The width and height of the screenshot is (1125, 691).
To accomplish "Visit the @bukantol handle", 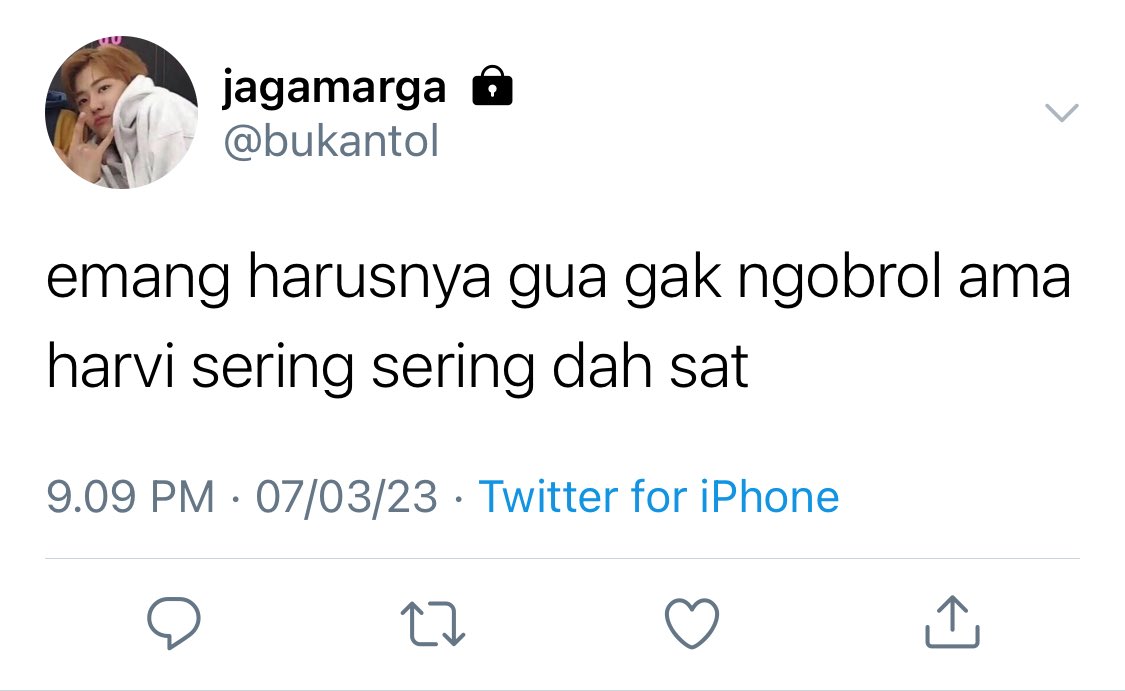I will pyautogui.click(x=331, y=141).
